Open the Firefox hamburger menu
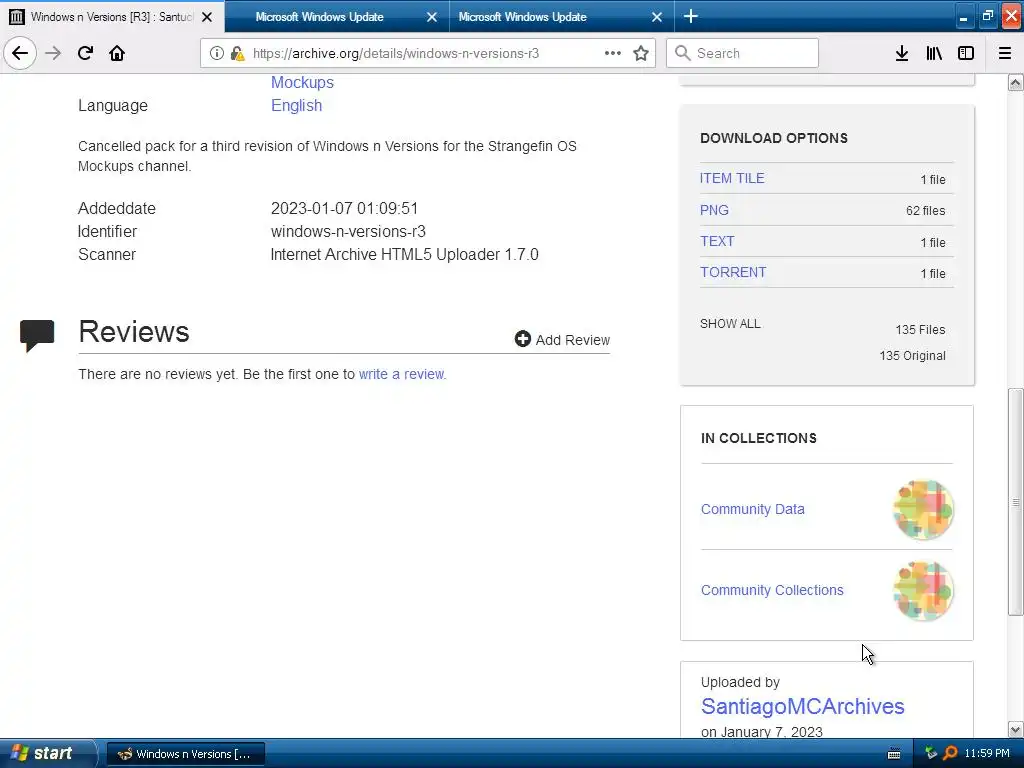This screenshot has height=768, width=1024. point(1005,53)
